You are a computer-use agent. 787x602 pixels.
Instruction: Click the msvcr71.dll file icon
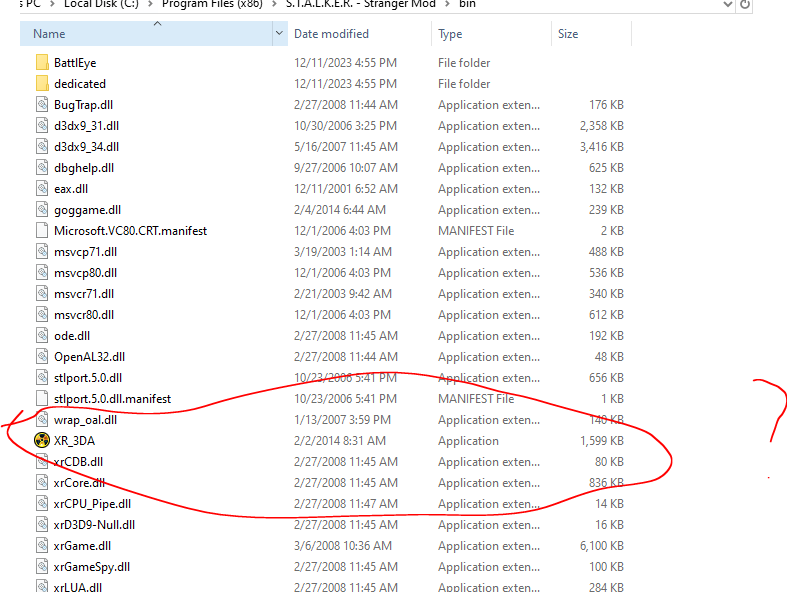click(43, 294)
